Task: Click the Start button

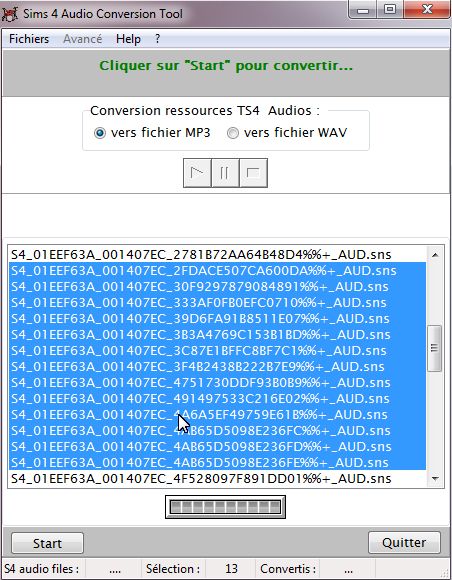Action: [47, 543]
